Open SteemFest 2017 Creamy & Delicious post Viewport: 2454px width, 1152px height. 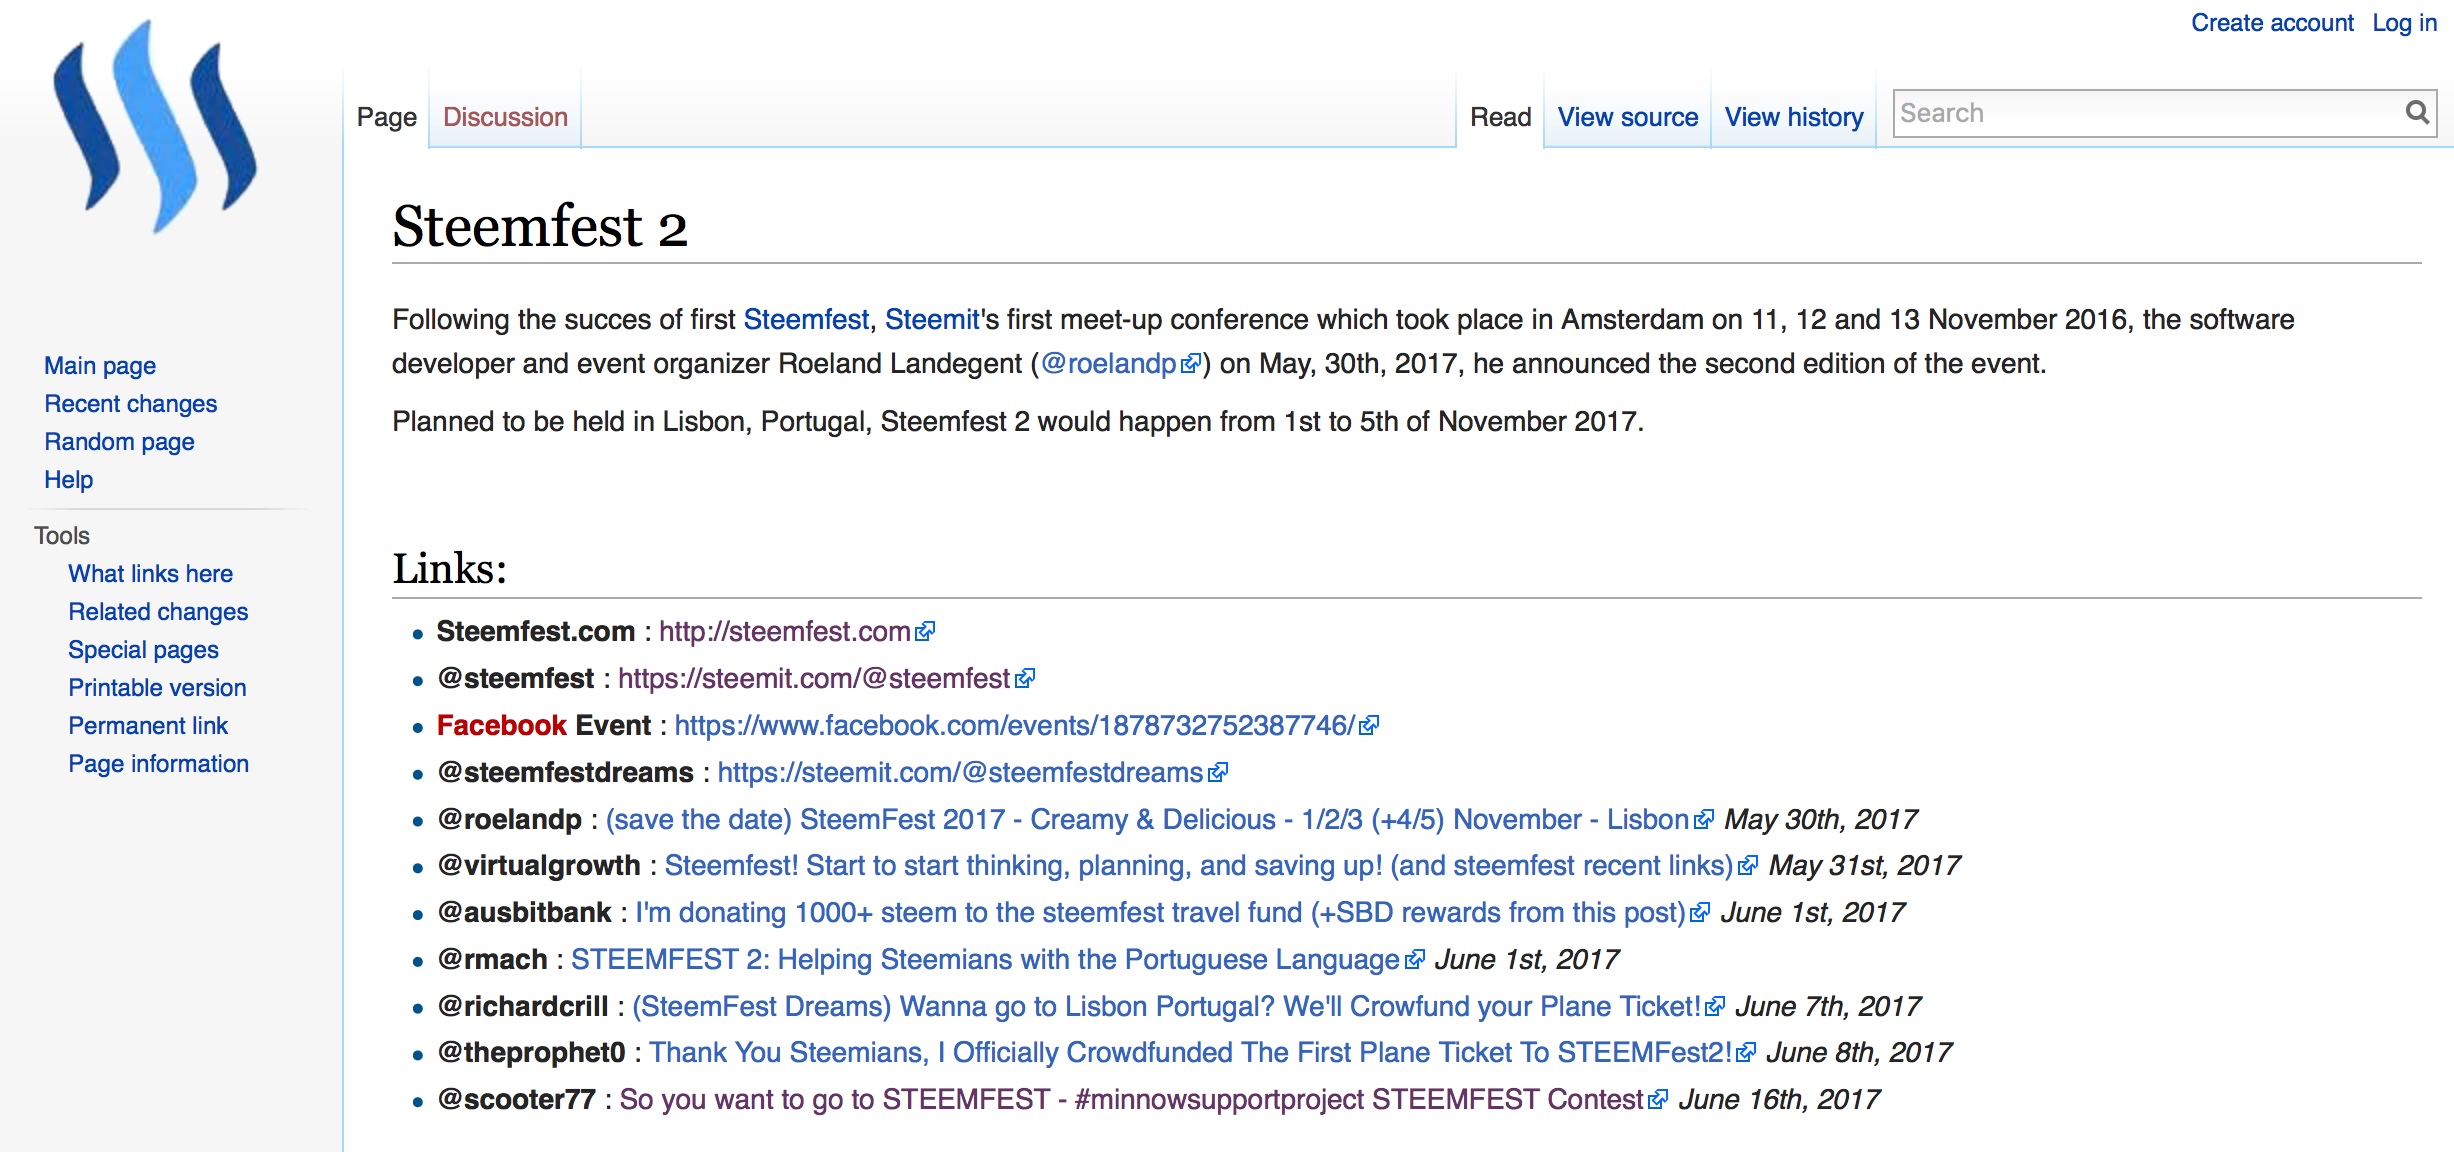click(x=1147, y=820)
